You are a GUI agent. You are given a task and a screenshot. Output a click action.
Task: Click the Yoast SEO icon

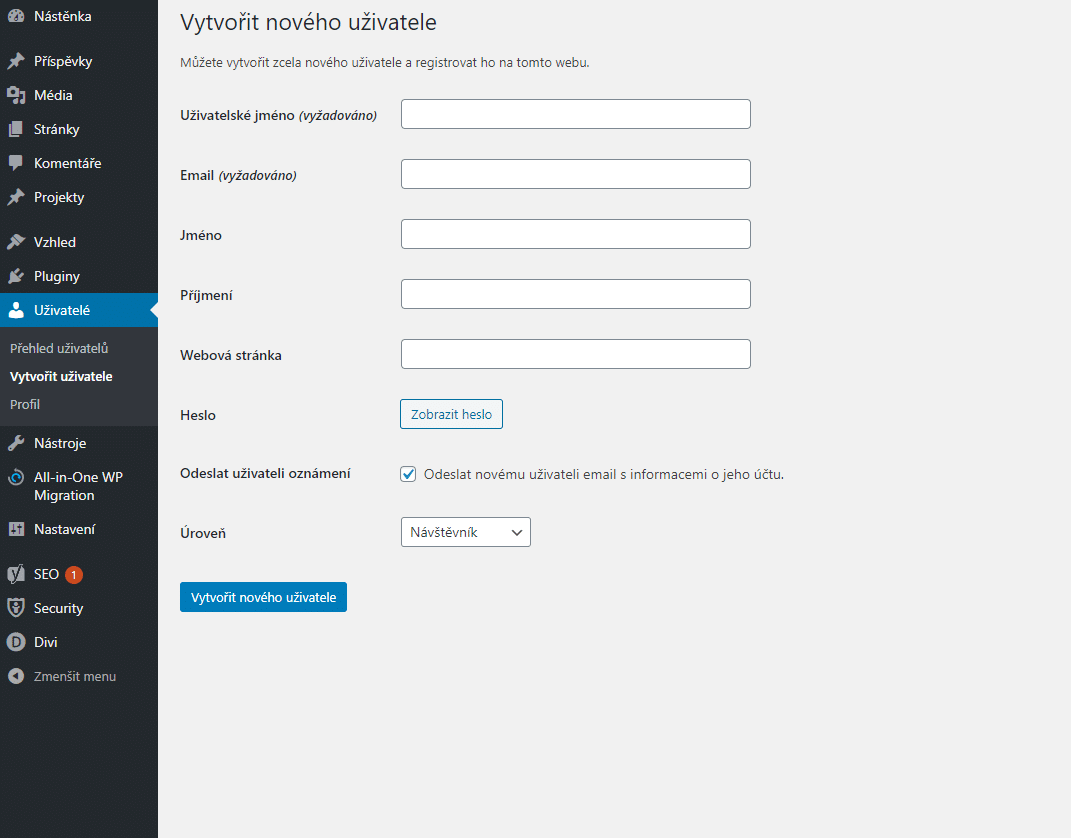[16, 574]
